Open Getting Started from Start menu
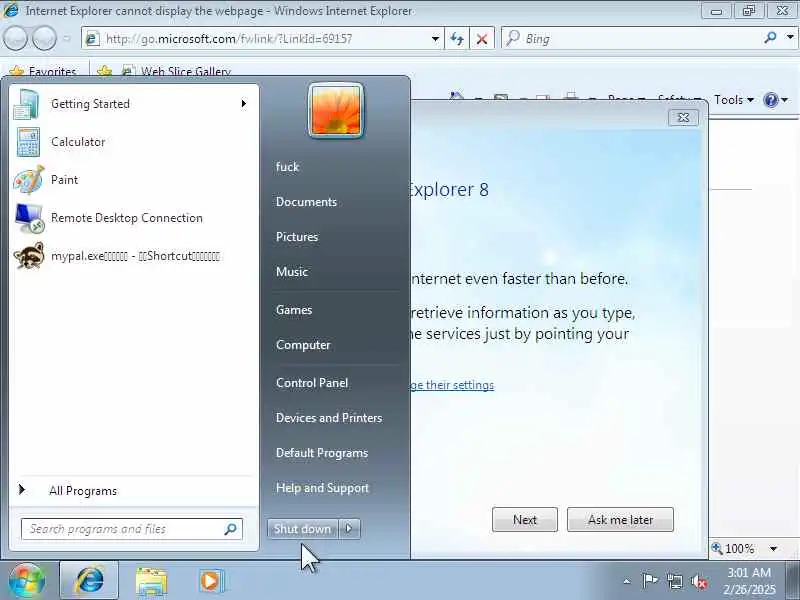800x600 pixels. [134, 104]
